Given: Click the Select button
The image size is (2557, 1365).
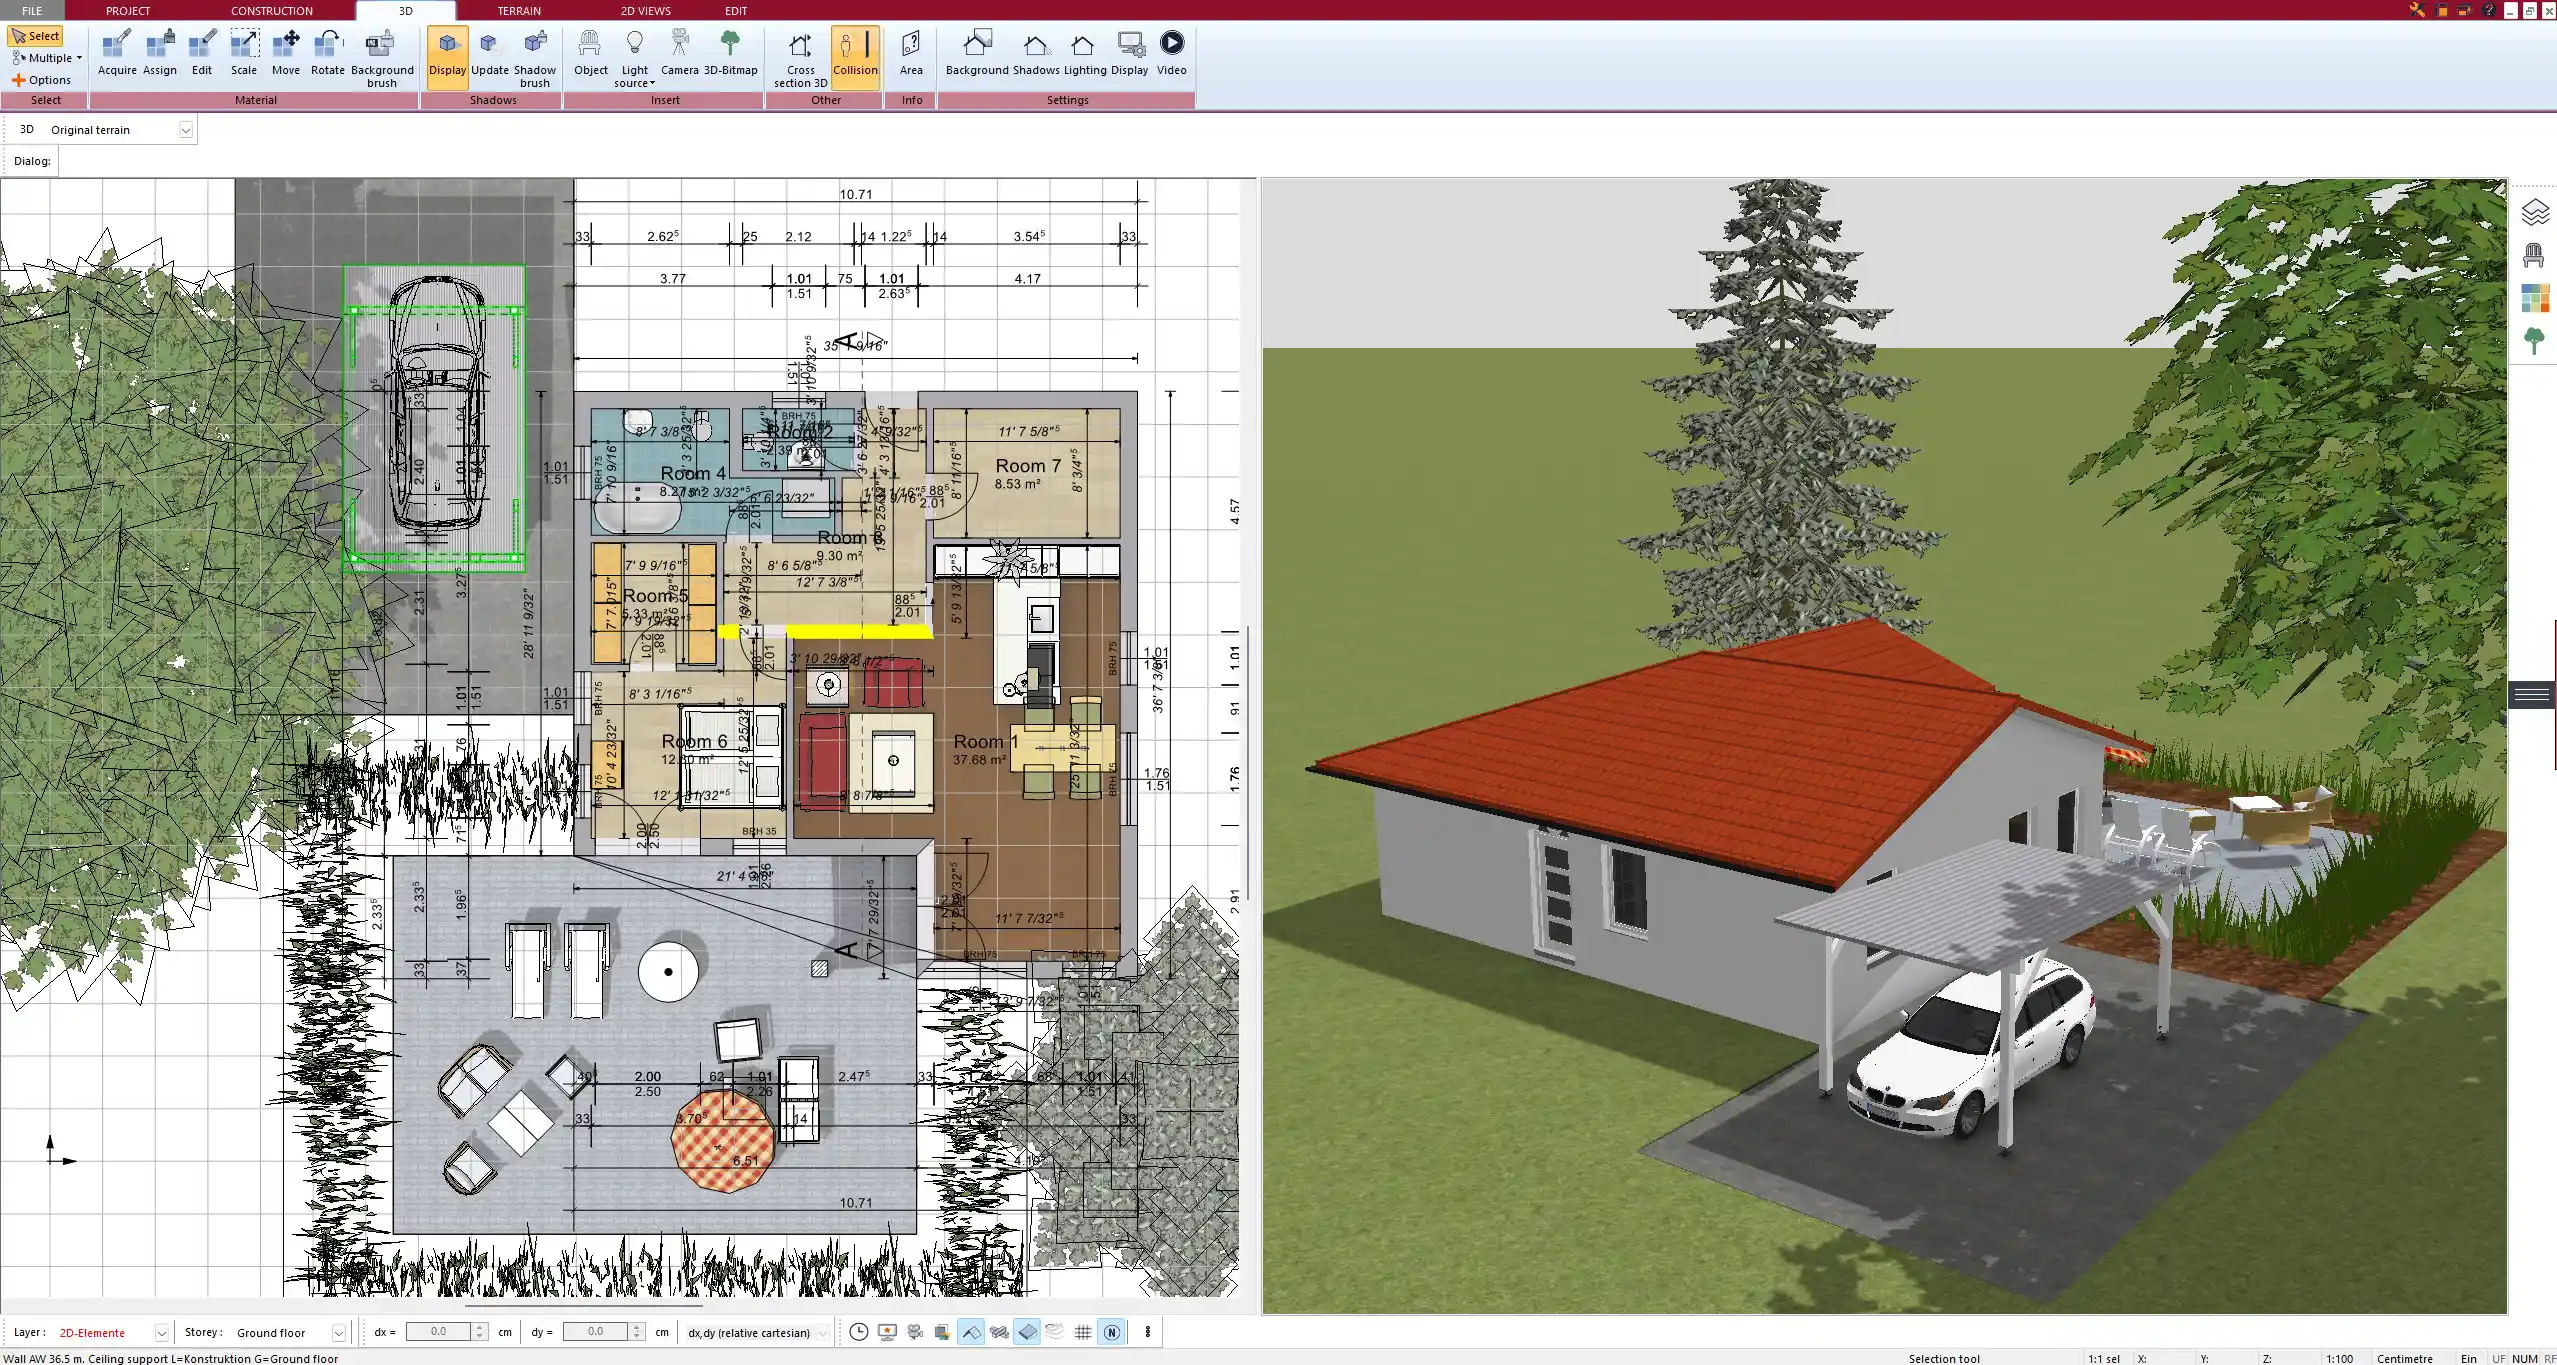Looking at the screenshot, I should coord(35,36).
